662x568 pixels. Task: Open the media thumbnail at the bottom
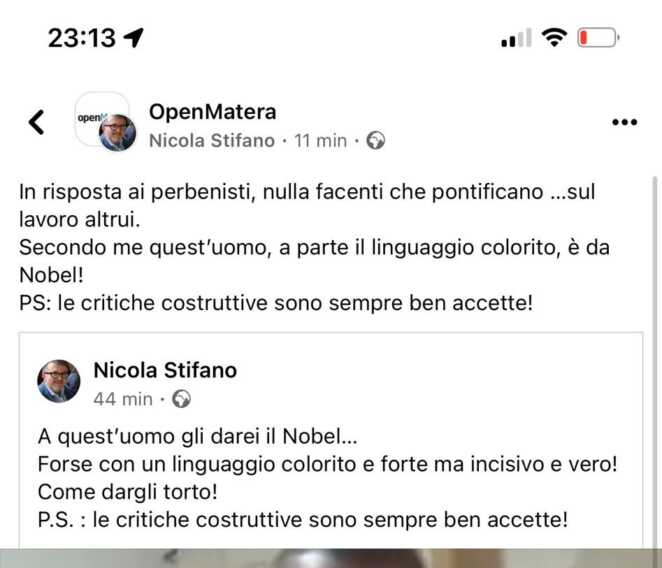click(330, 558)
